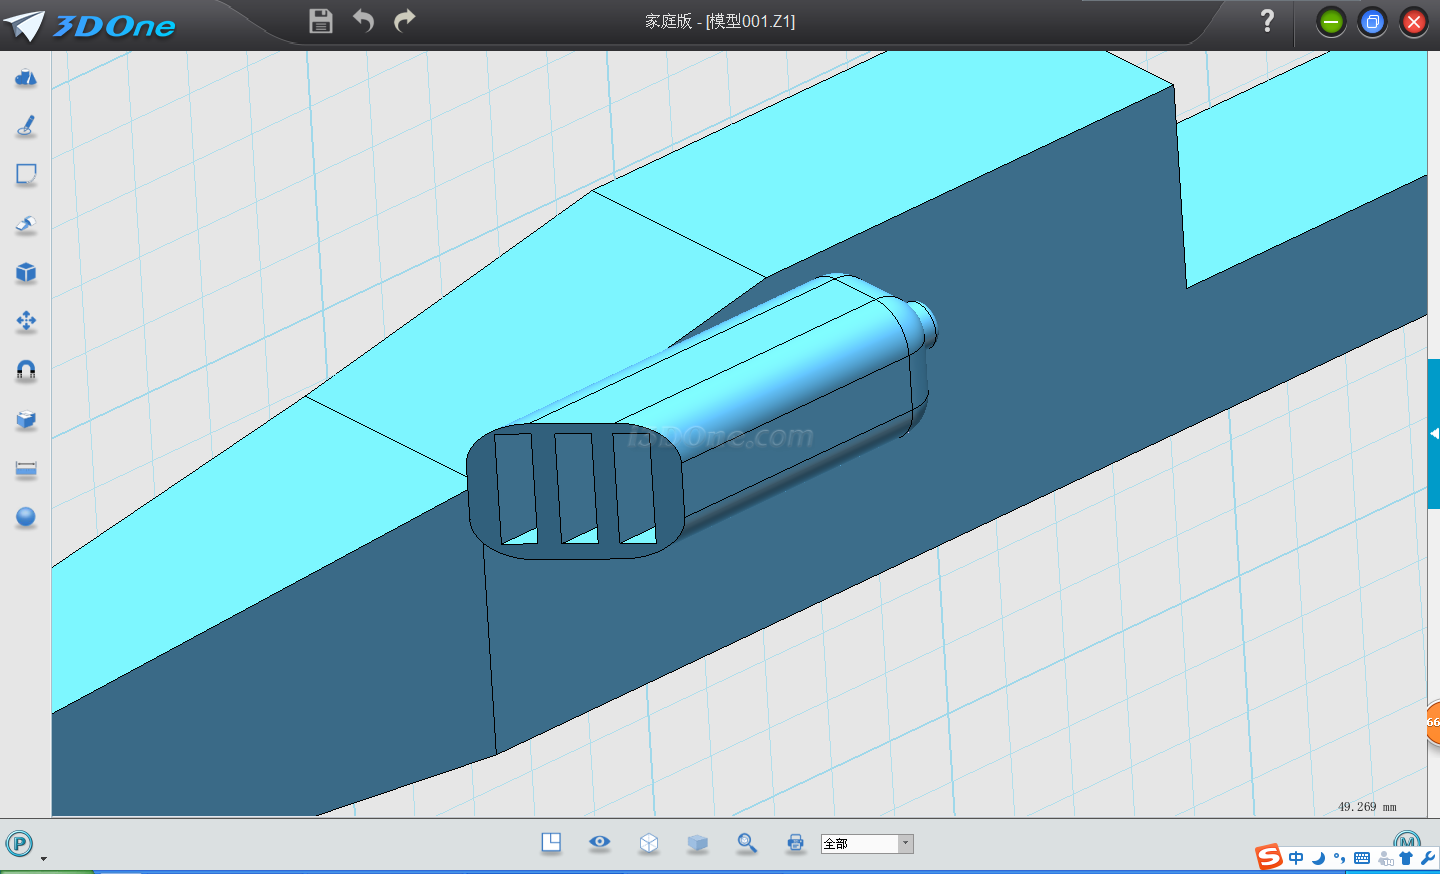Expand the right side panel arrow
The height and width of the screenshot is (874, 1440).
(1434, 434)
